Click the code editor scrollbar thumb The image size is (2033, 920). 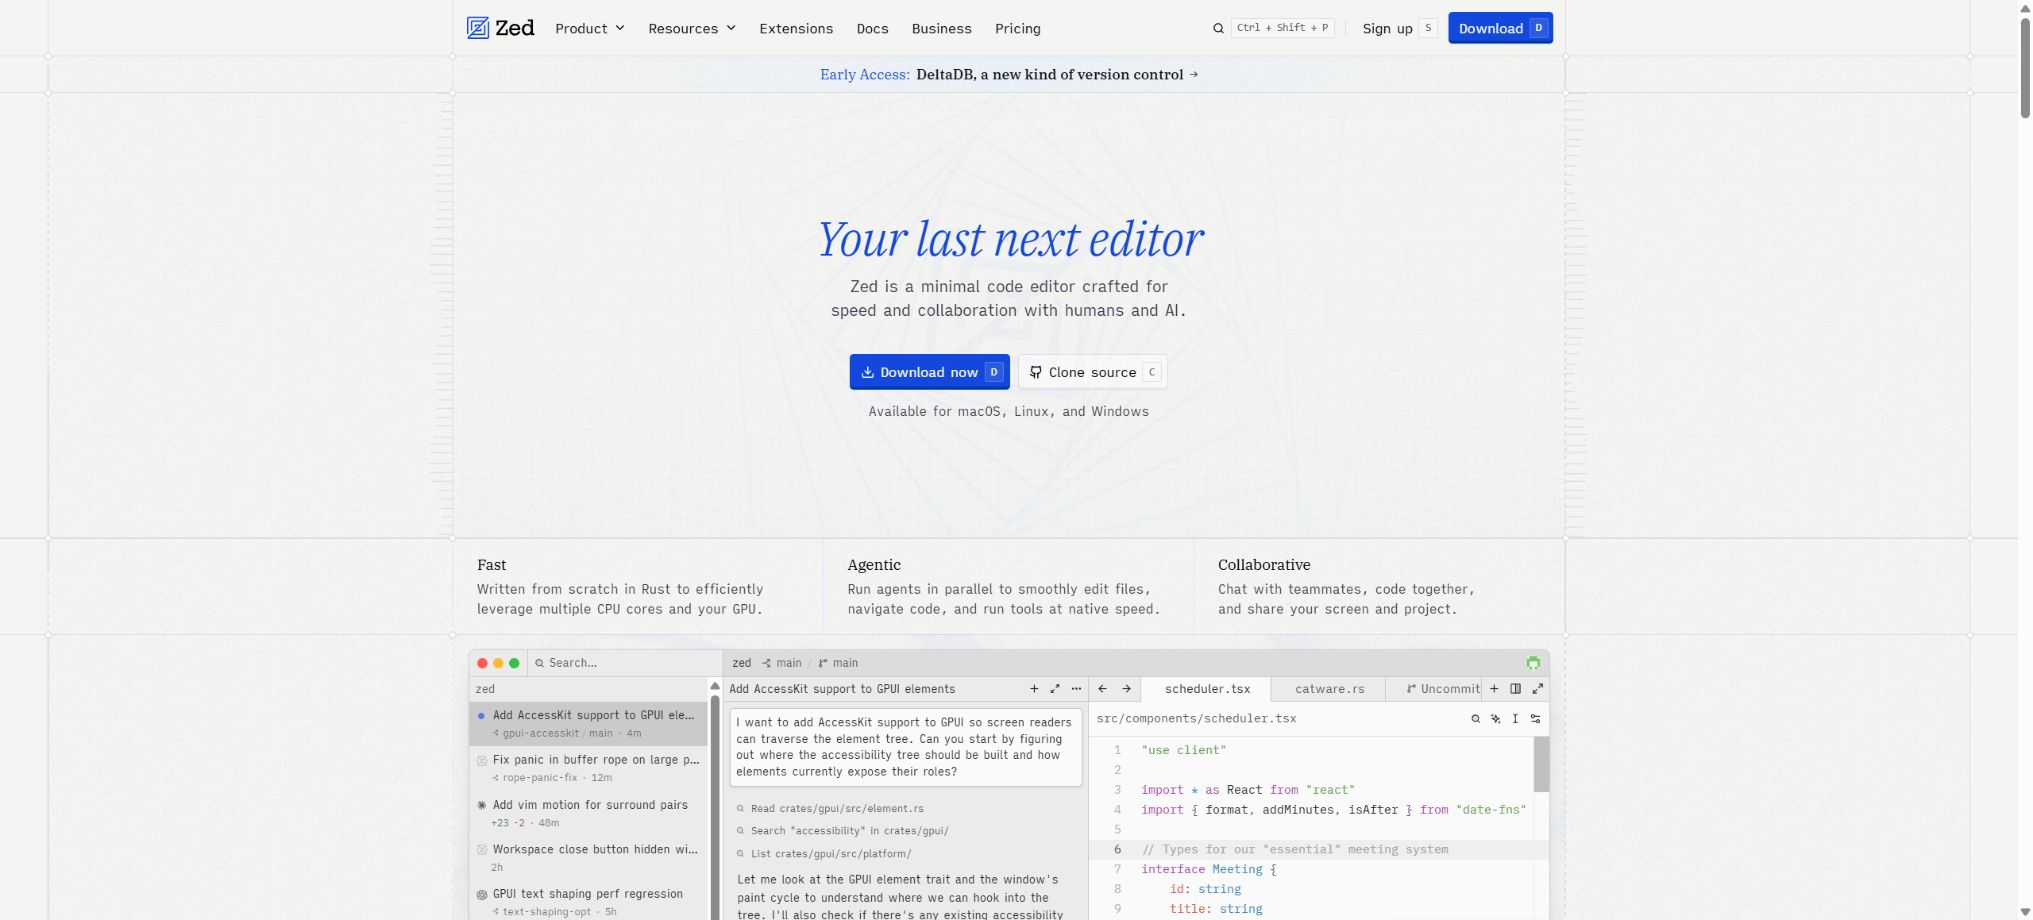(1541, 765)
